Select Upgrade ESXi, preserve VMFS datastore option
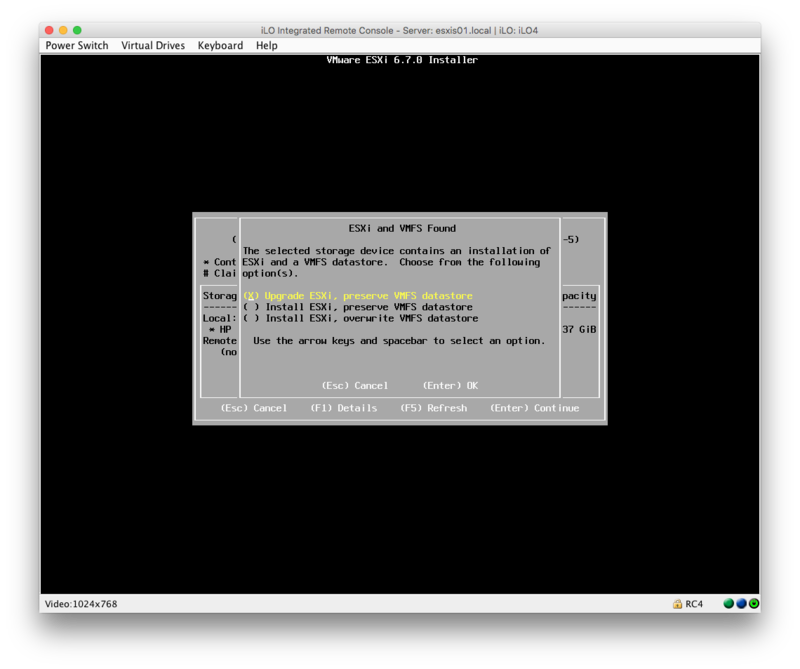 (358, 295)
